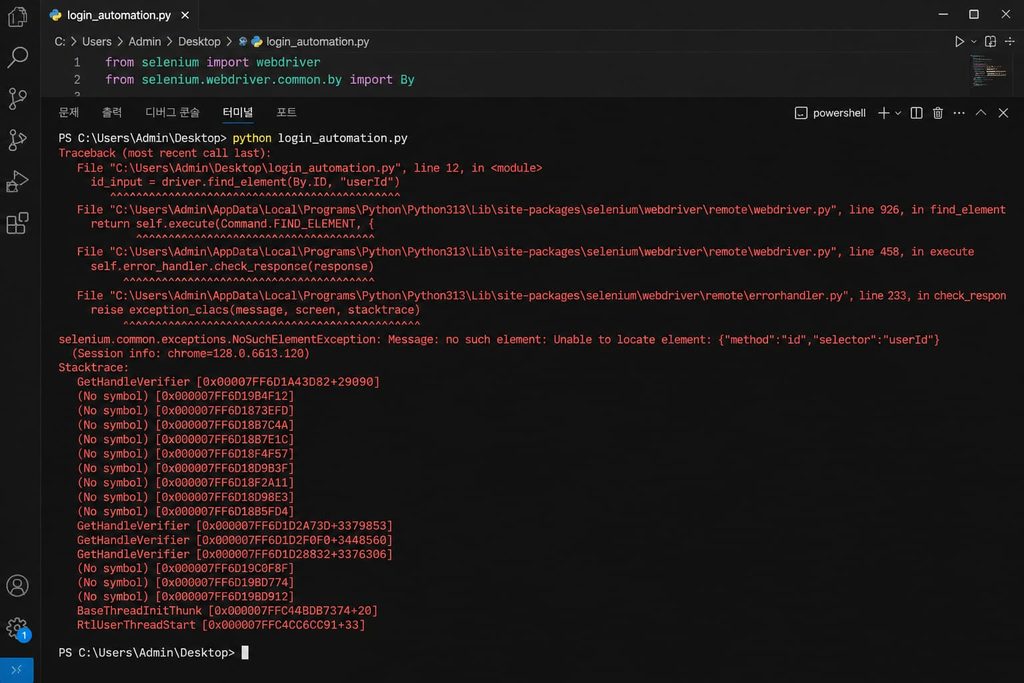Select the login_automation.py editor tab
This screenshot has height=683, width=1024.
pos(119,15)
